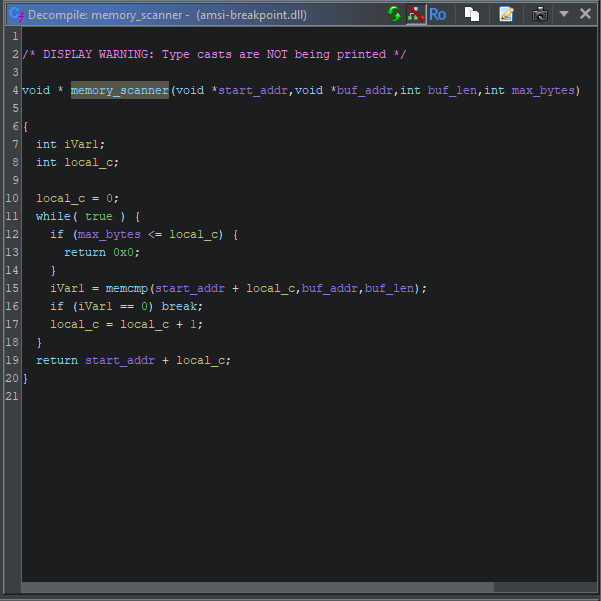Toggle unreachable code elimination icon
Viewport: 601px width, 601px height.
pyautogui.click(x=415, y=15)
